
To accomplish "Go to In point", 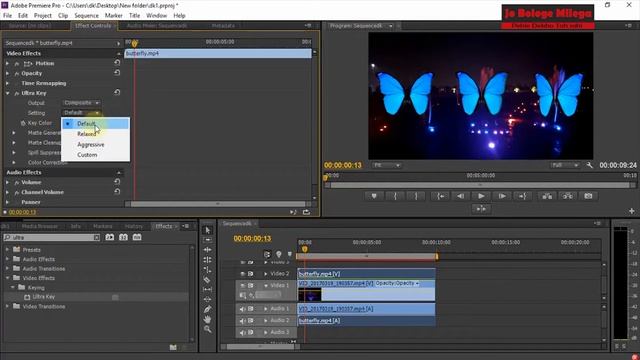I will pyautogui.click(x=440, y=196).
